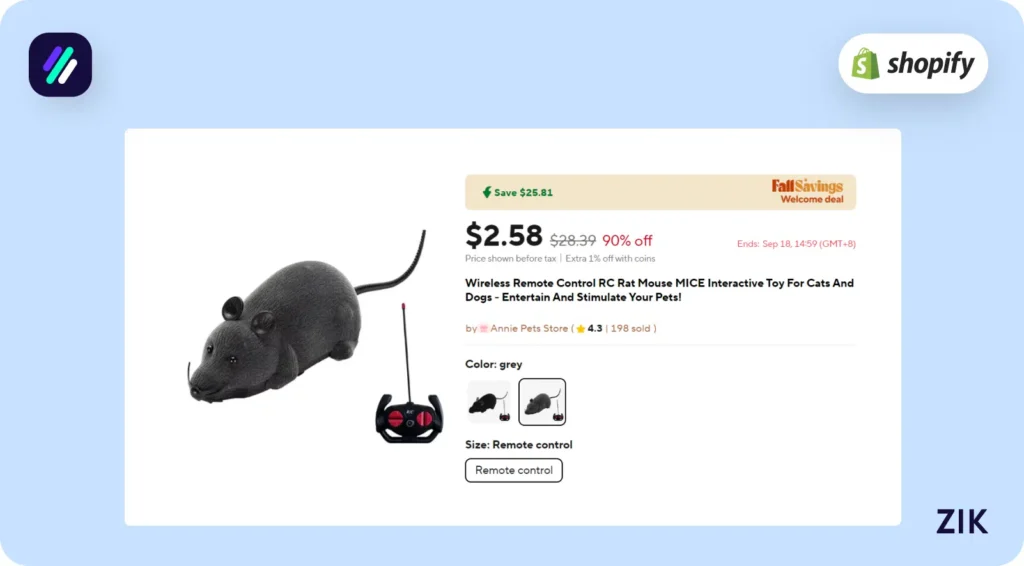Select the grey mouse color swatch
This screenshot has width=1024, height=566.
(x=542, y=402)
